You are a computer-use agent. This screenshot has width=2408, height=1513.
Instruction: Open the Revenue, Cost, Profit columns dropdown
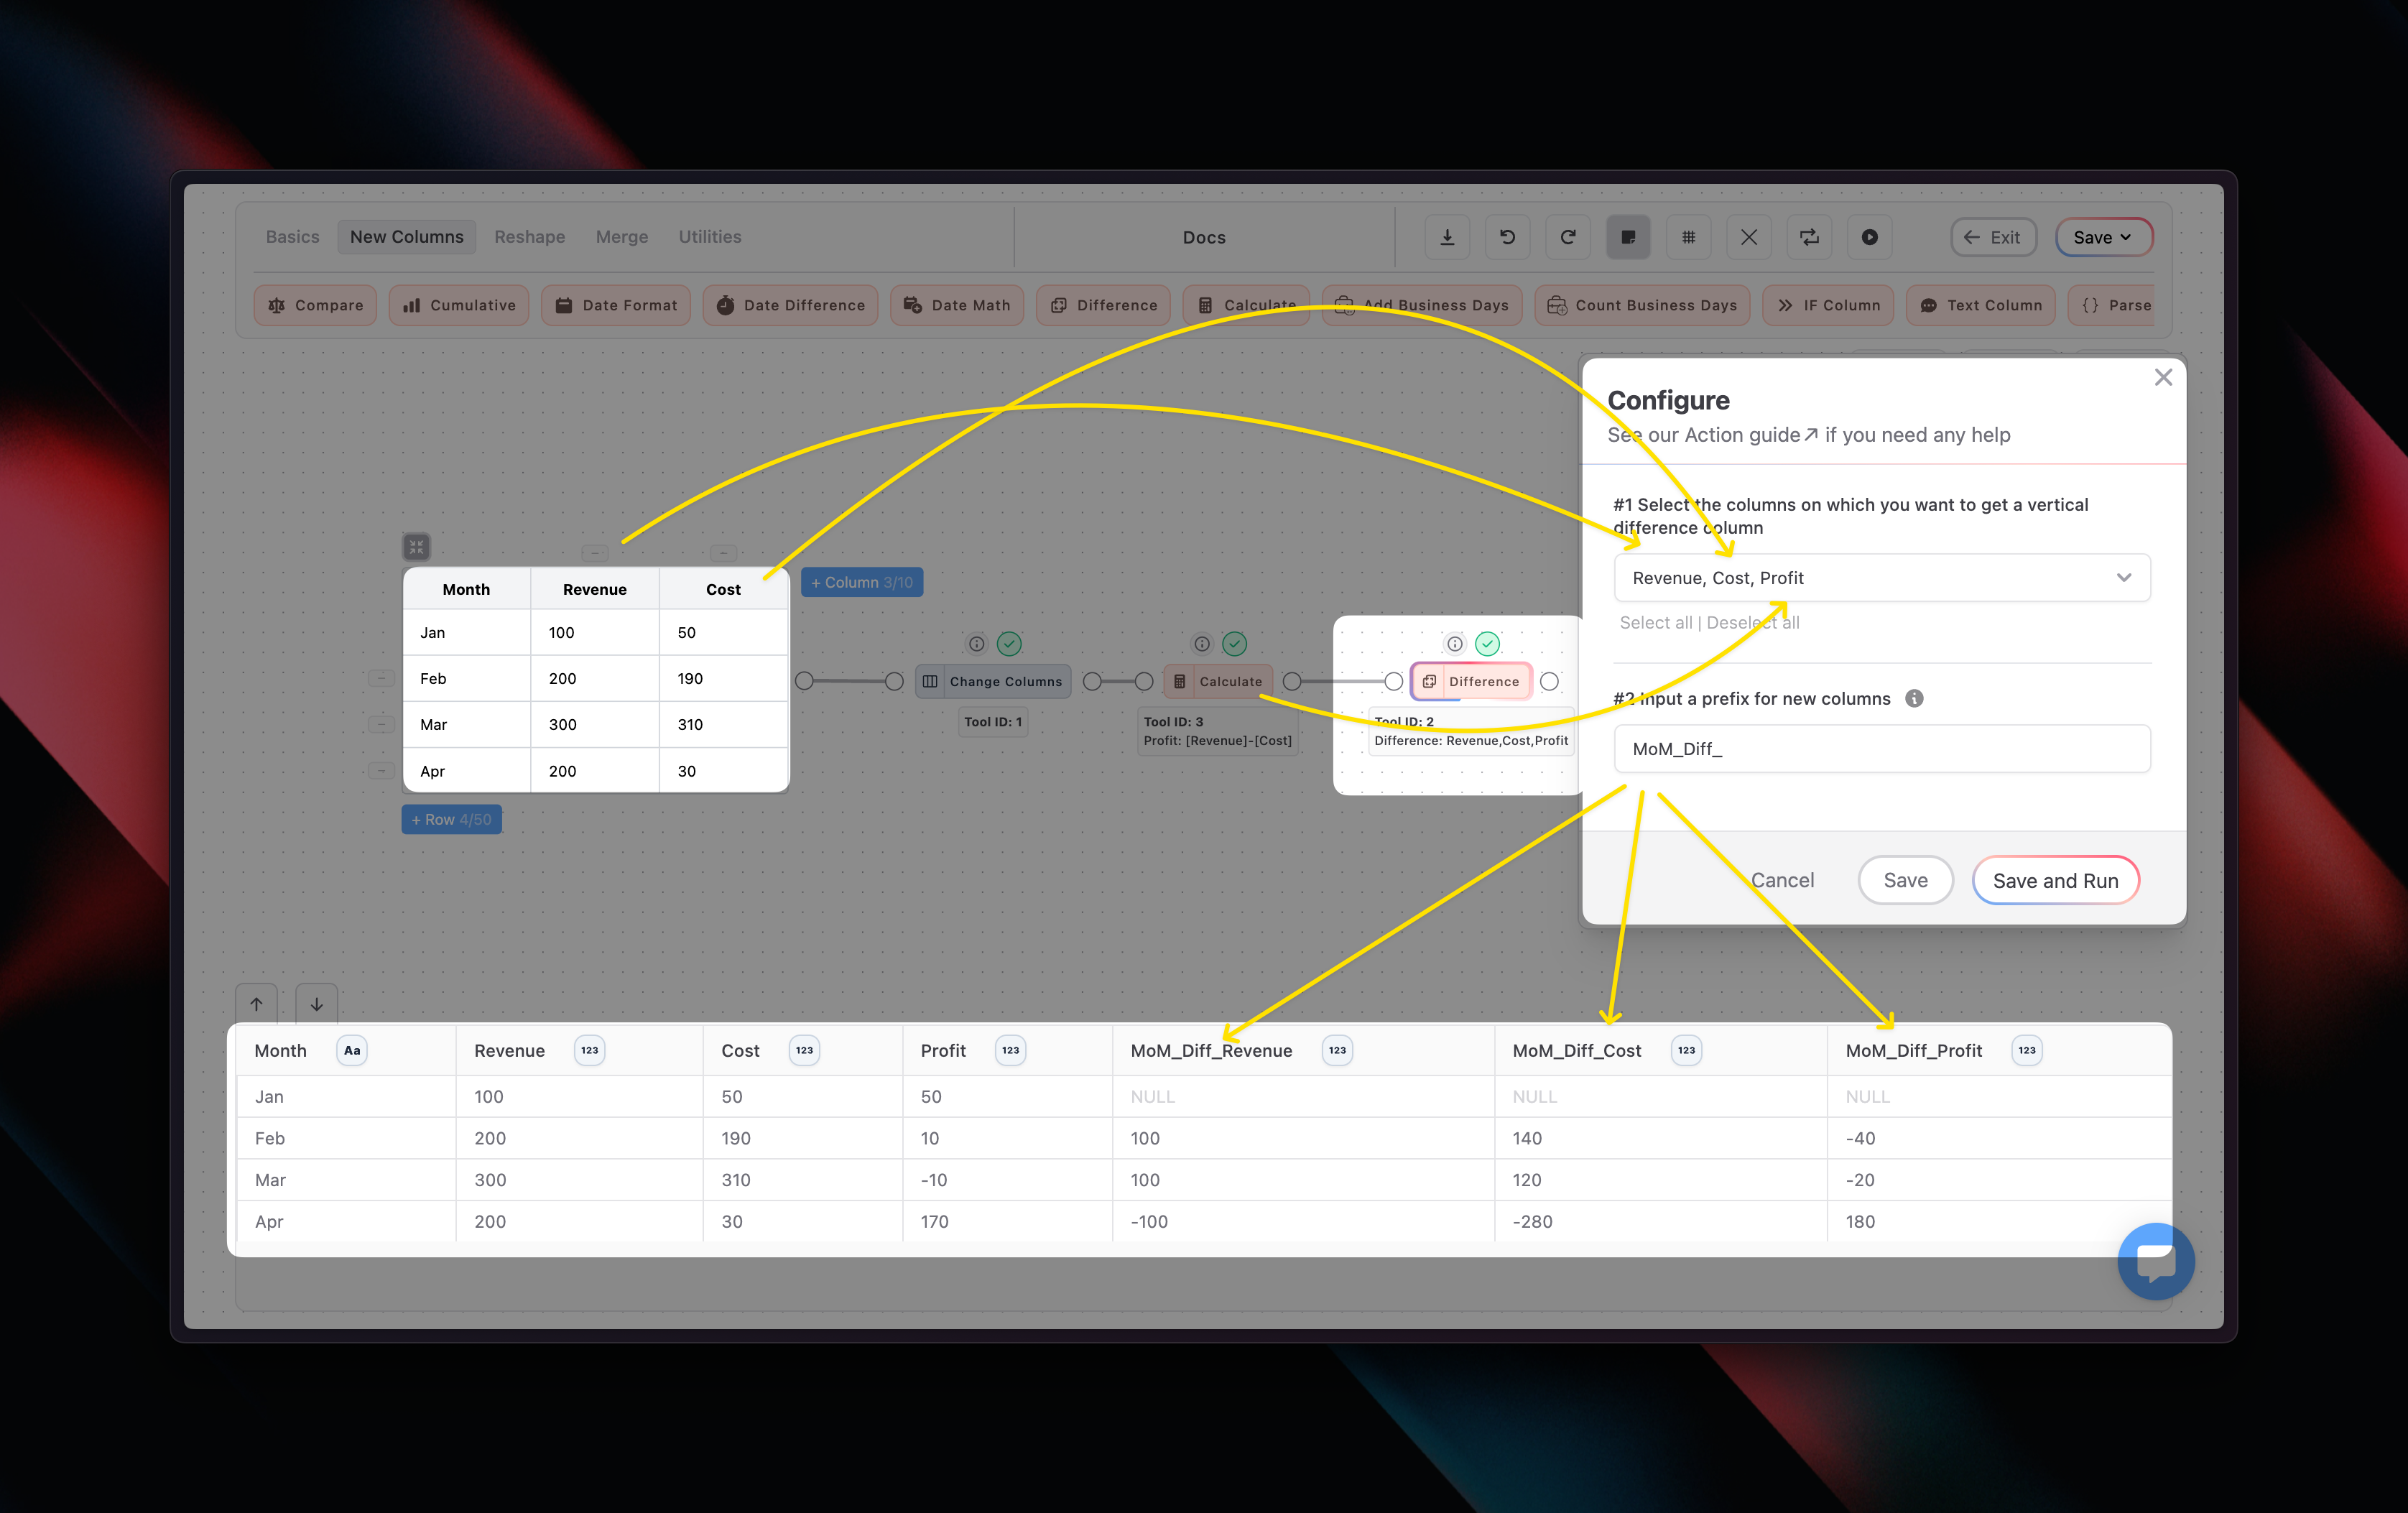pos(1881,578)
